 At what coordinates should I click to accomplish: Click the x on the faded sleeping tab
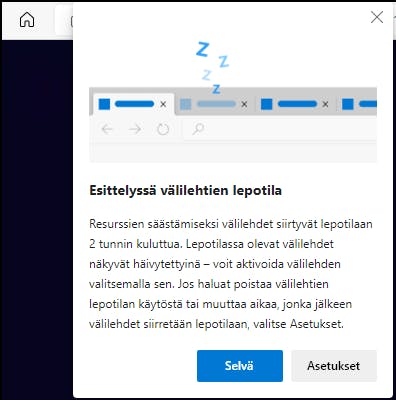click(x=244, y=104)
